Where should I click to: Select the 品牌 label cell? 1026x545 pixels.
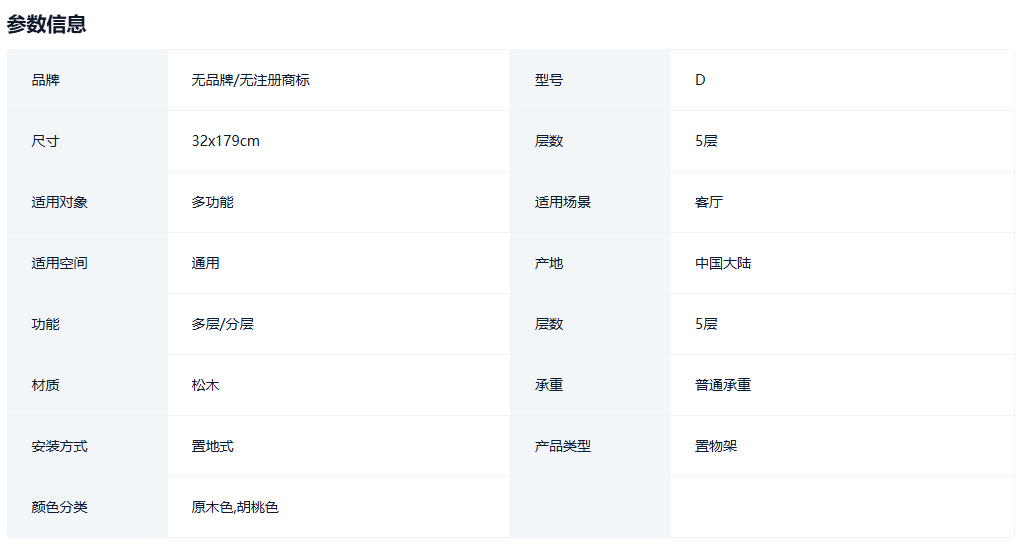point(46,80)
